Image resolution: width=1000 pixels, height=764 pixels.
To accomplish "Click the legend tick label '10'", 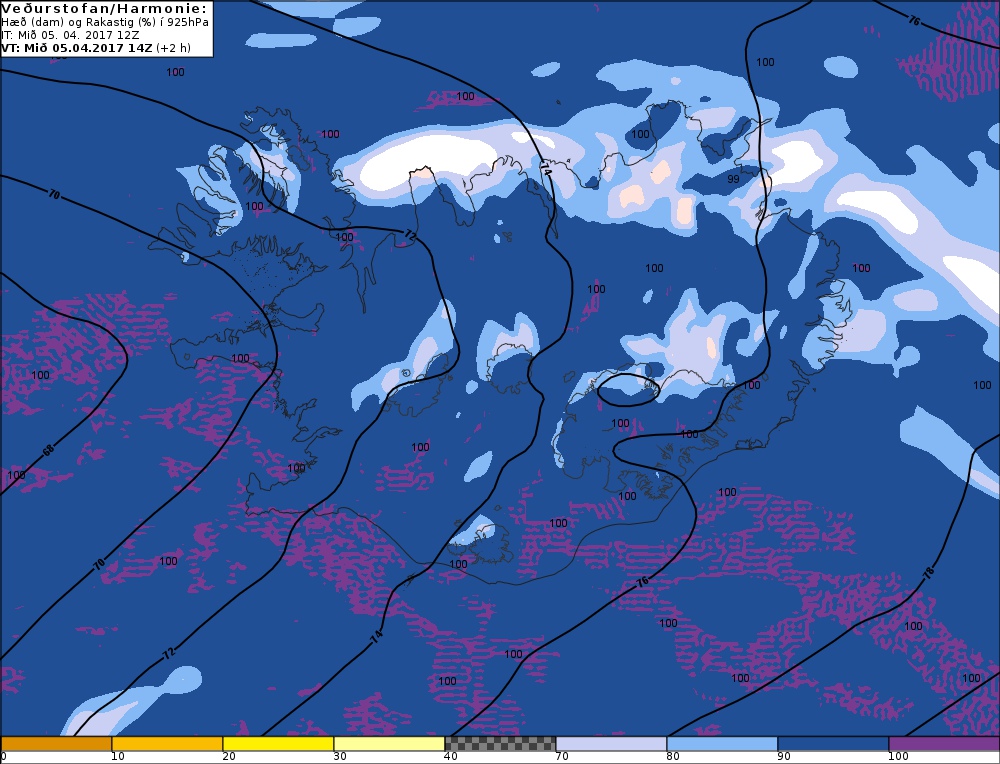I will click(x=117, y=757).
